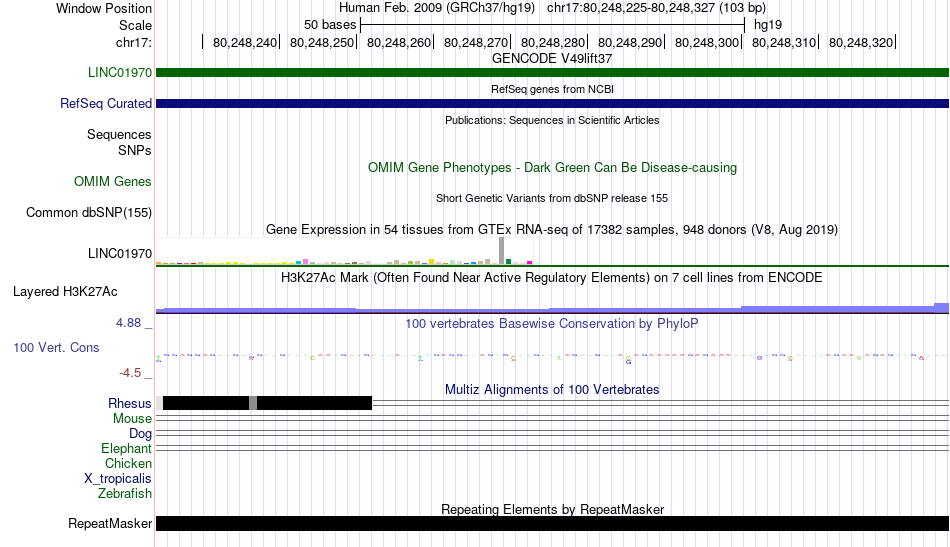The height and width of the screenshot is (547, 950).
Task: Open H3K27Ac Mark track title
Action: 552,278
